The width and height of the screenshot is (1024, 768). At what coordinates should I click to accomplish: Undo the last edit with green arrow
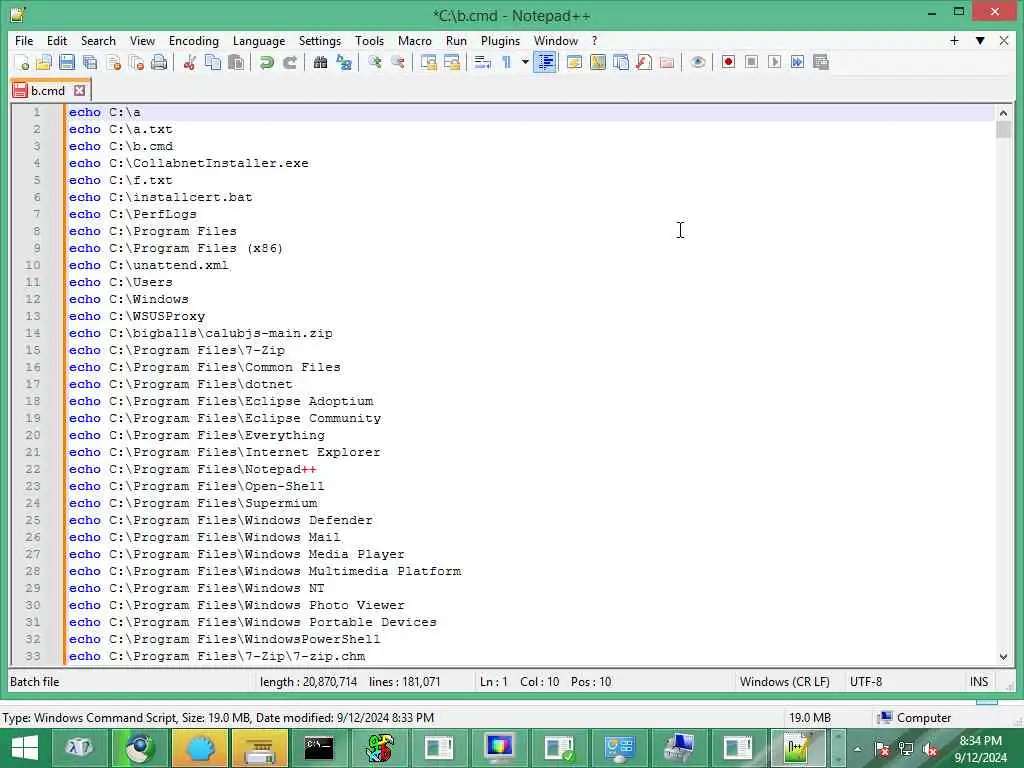(x=266, y=62)
